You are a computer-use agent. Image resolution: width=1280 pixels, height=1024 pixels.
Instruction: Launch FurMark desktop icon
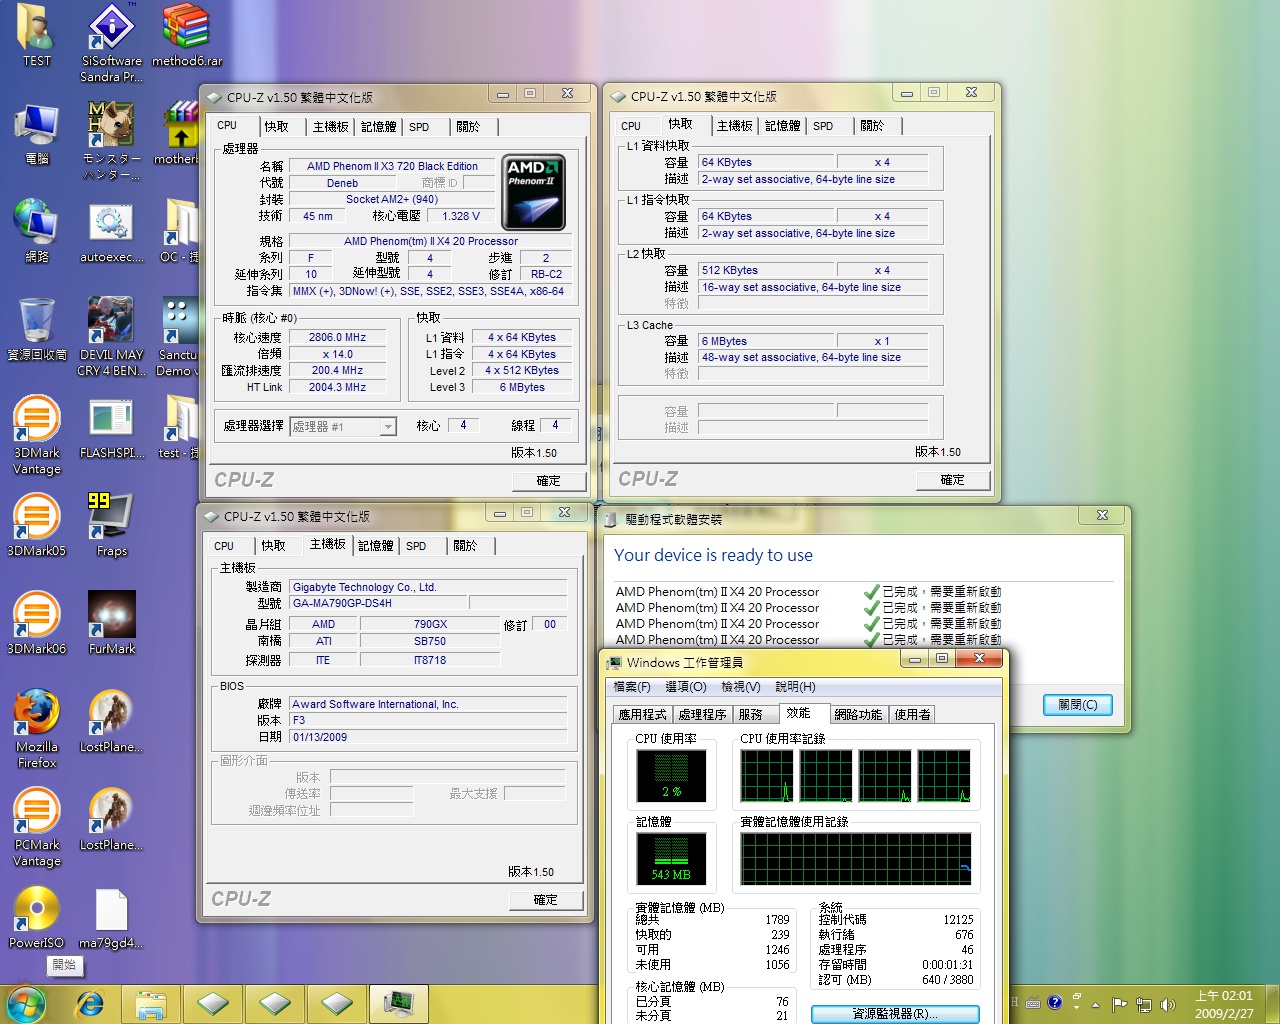111,623
